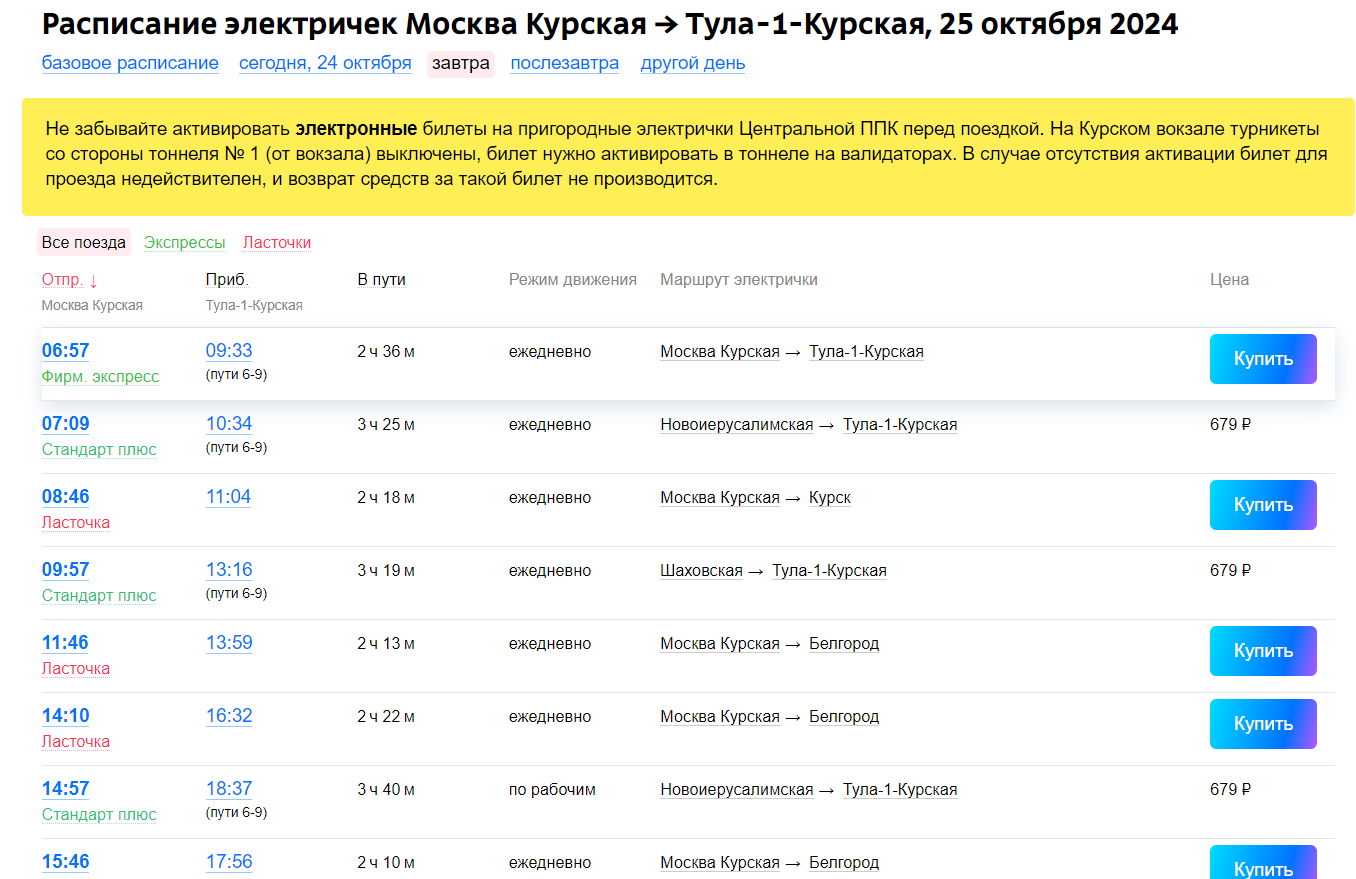Image resolution: width=1356 pixels, height=879 pixels.
Task: Open Белгород destination in 15:46 row
Action: pos(844,863)
